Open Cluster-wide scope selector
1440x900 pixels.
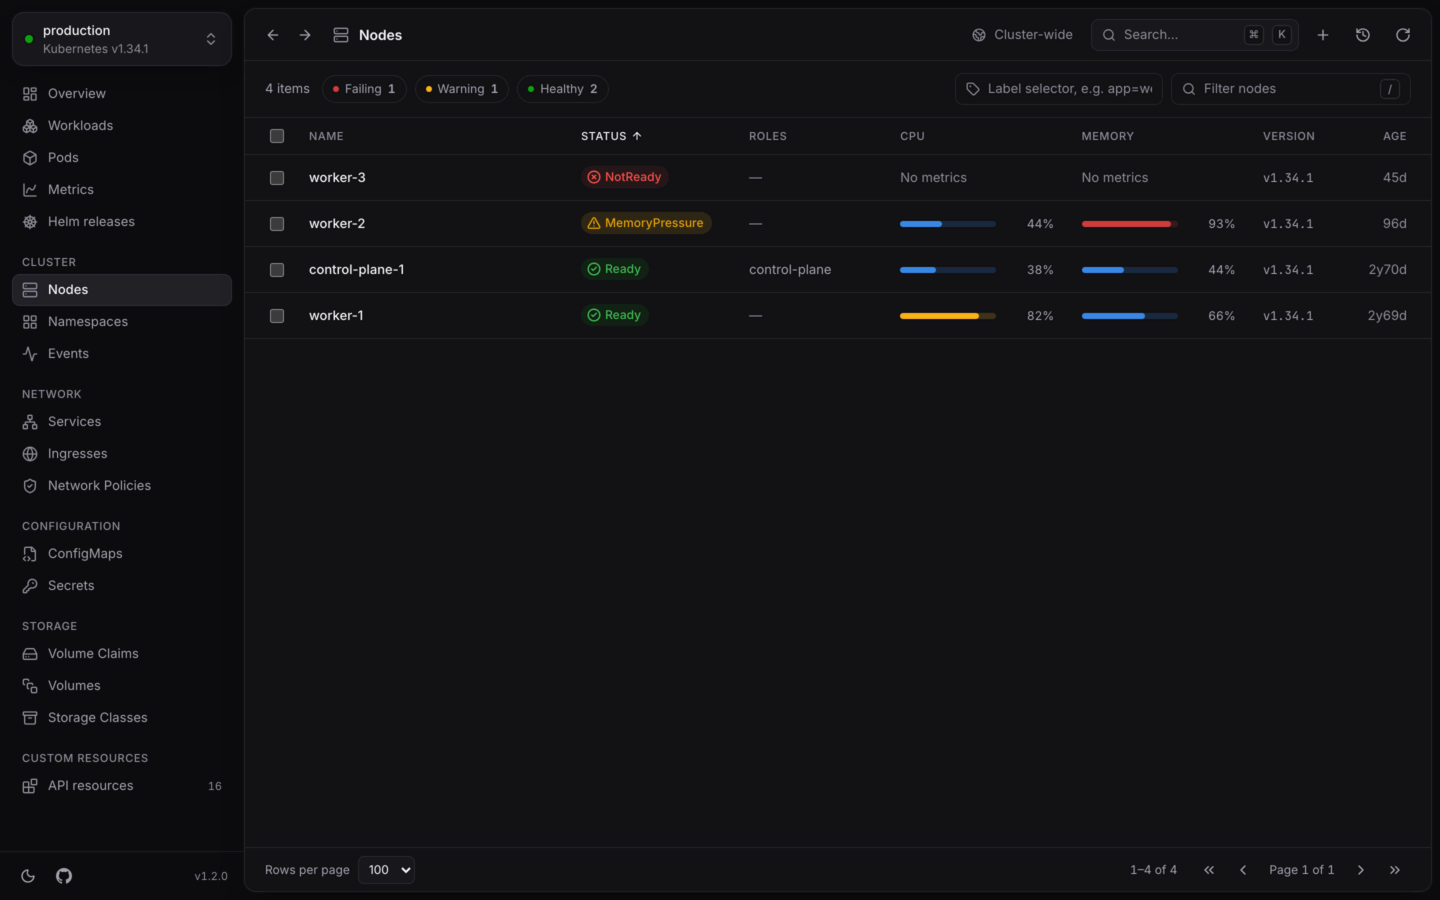point(1022,35)
